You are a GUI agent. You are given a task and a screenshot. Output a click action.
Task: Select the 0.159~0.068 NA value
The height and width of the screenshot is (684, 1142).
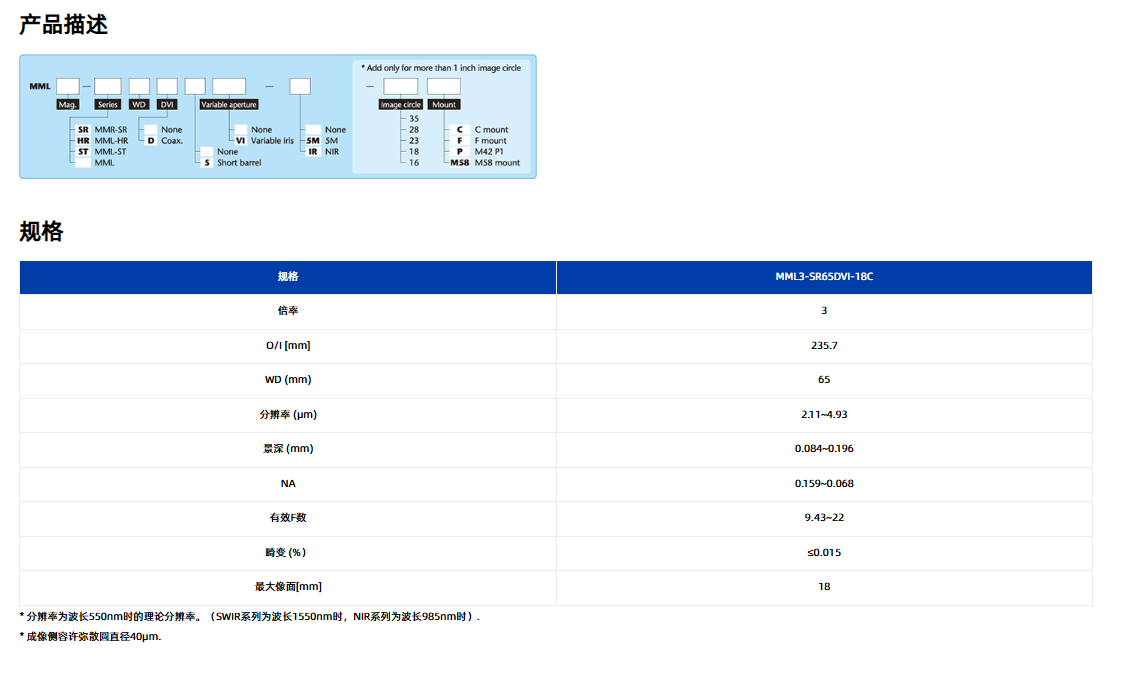(x=824, y=484)
